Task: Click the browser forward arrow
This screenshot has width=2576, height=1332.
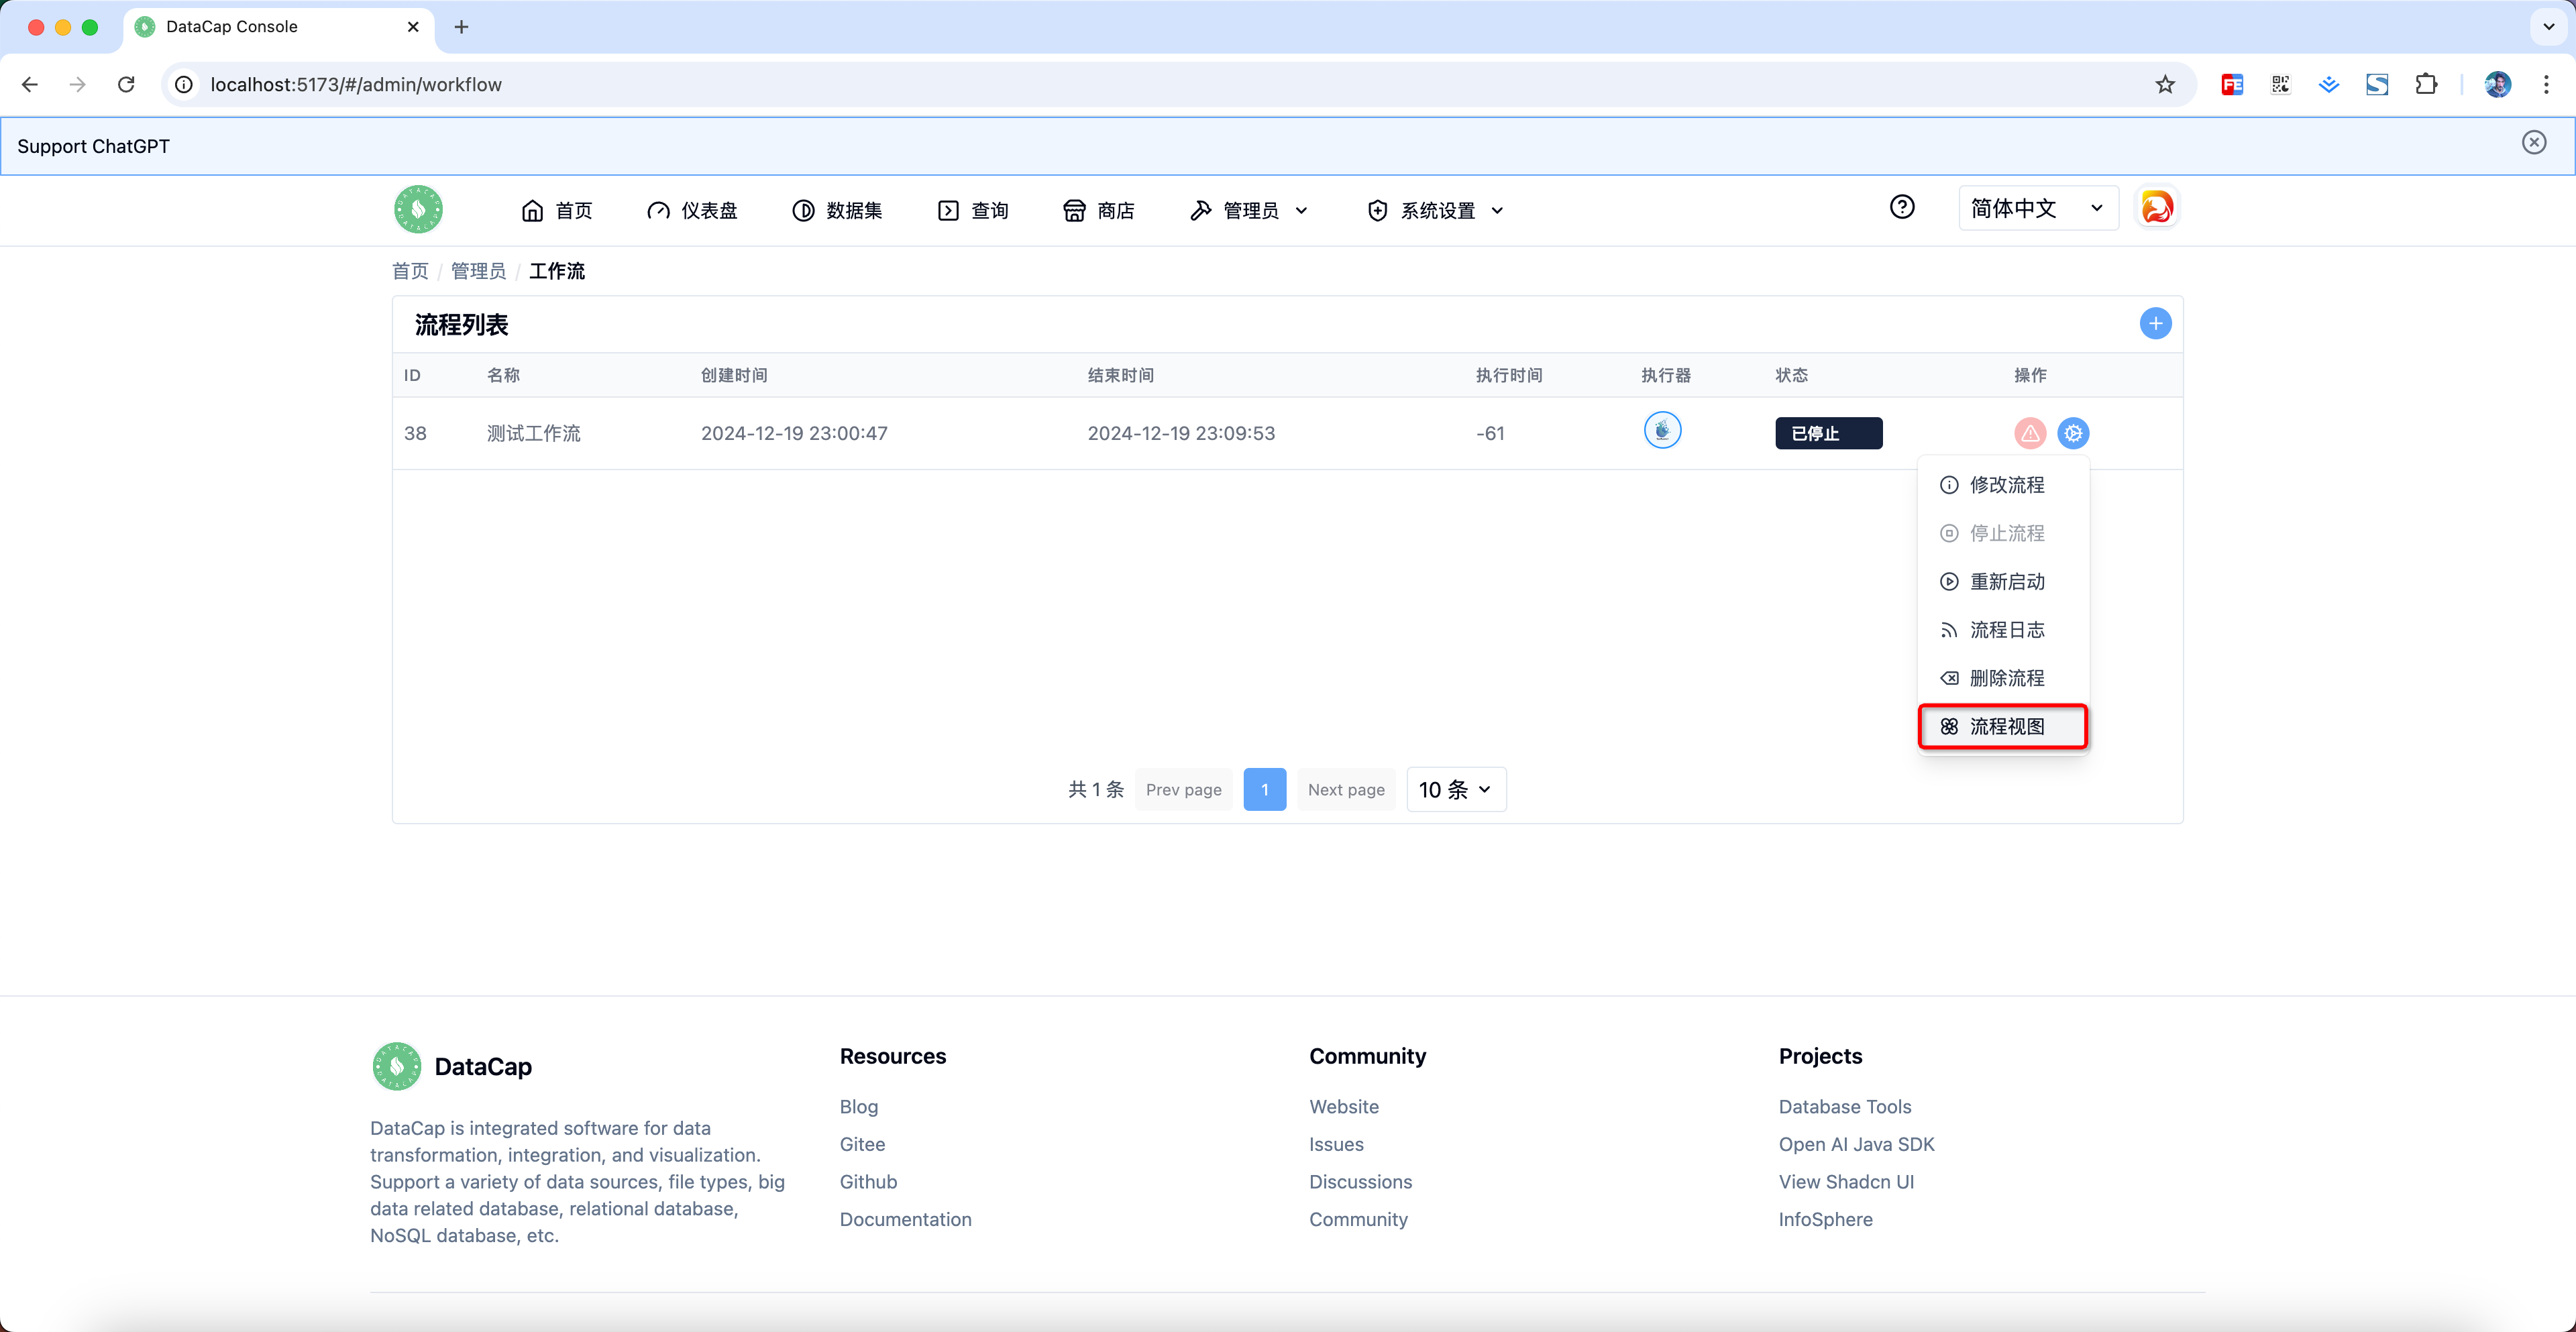Action: [78, 84]
